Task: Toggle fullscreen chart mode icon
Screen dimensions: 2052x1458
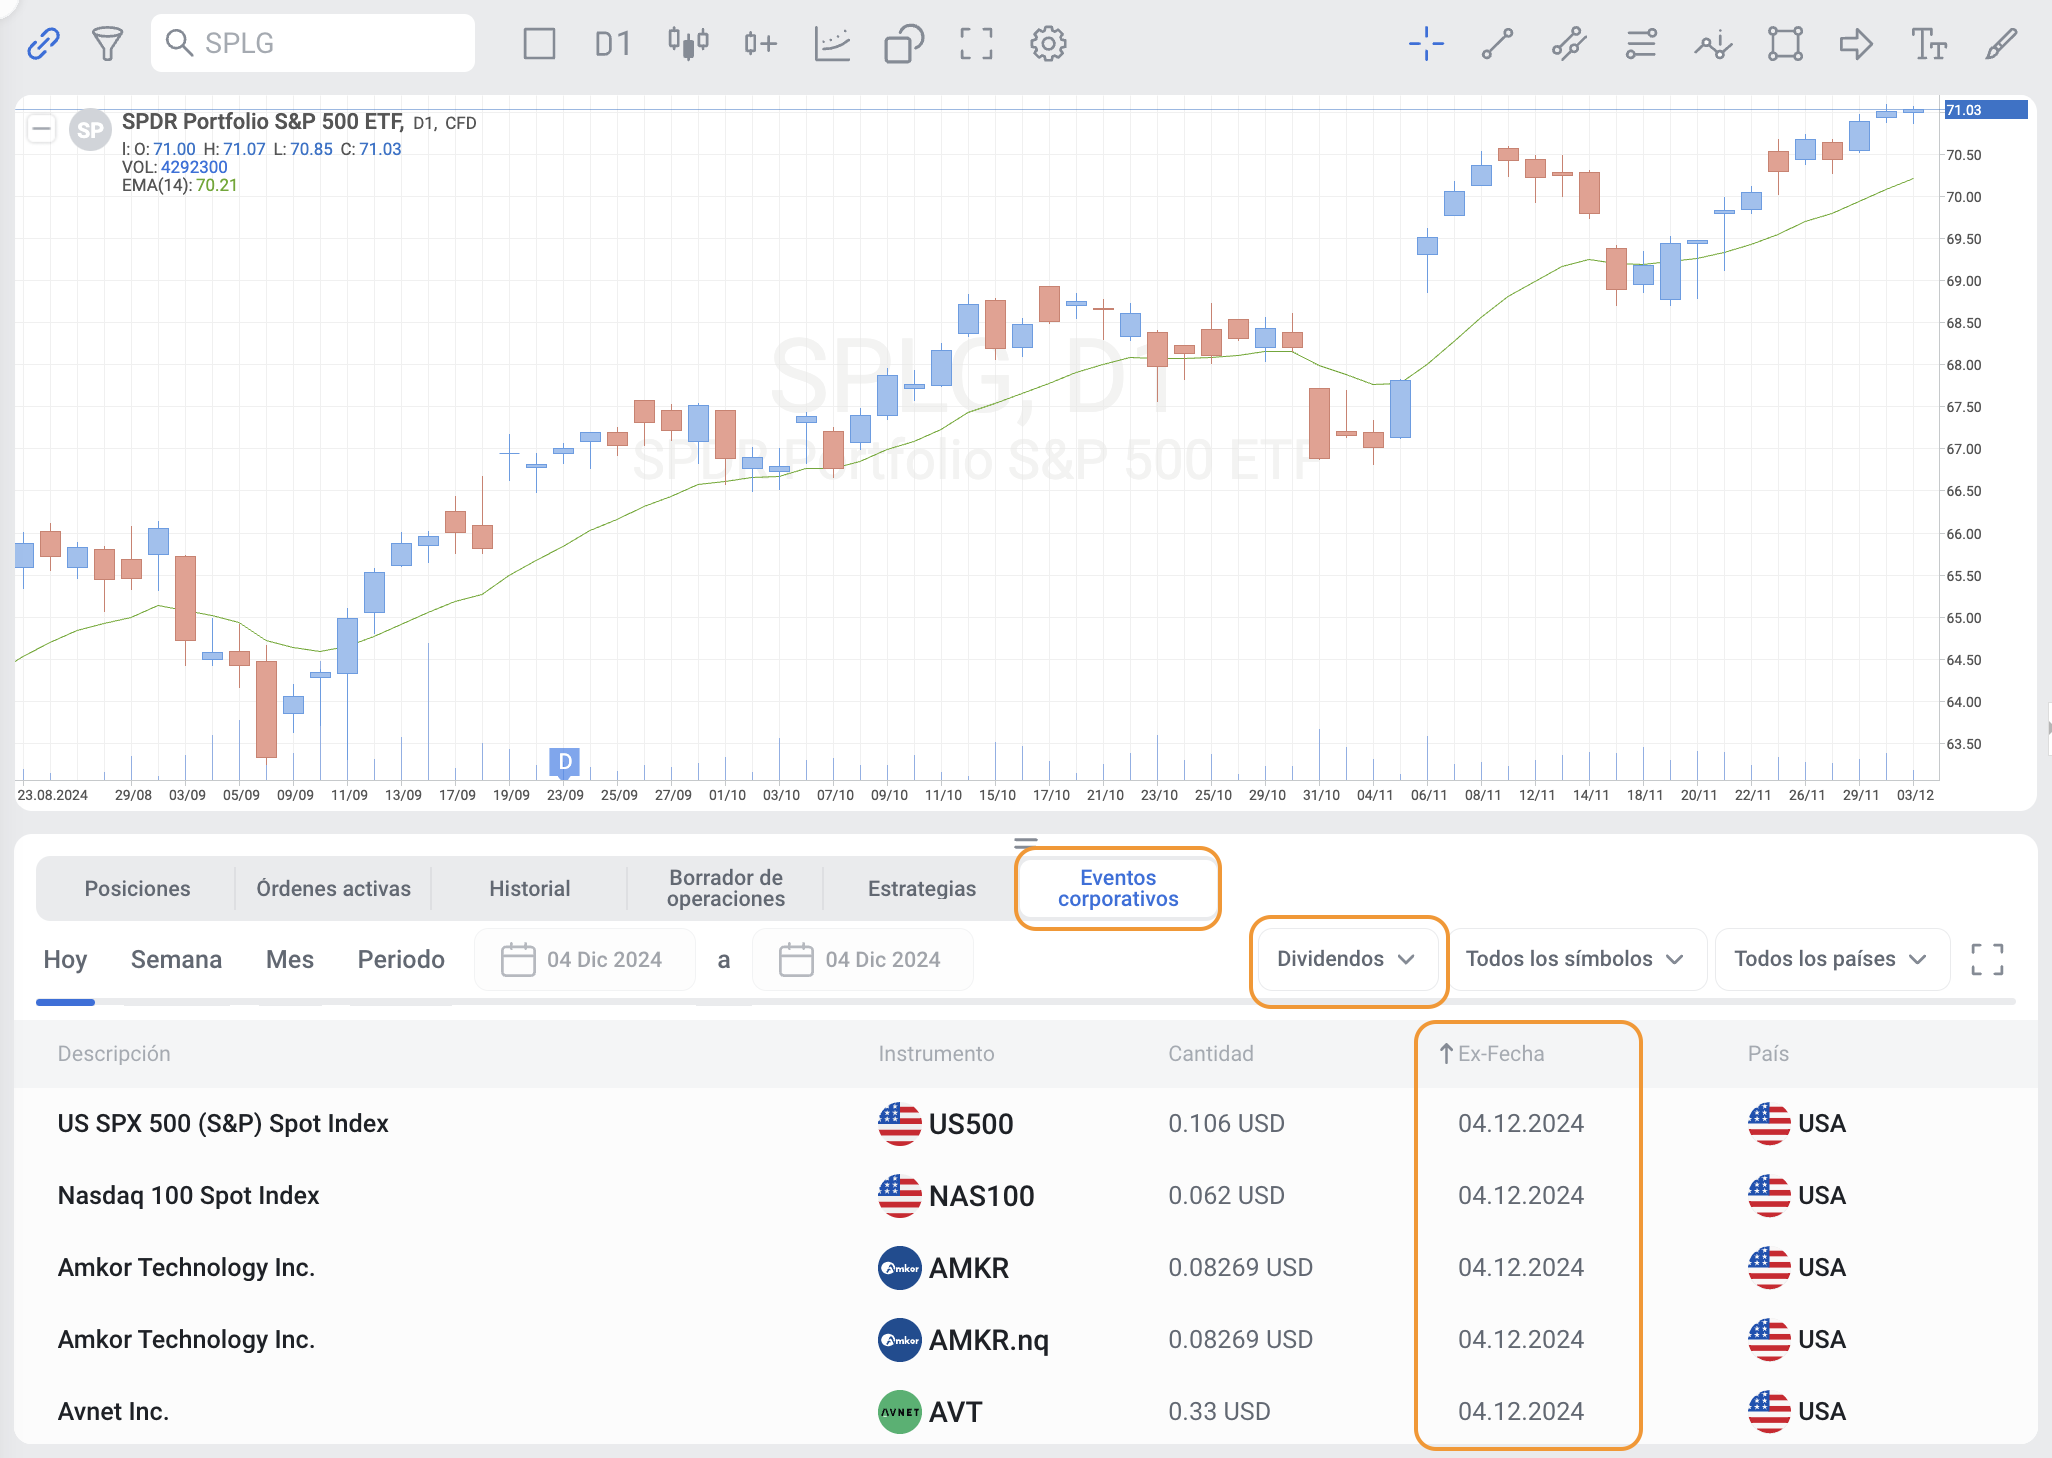Action: coord(976,43)
